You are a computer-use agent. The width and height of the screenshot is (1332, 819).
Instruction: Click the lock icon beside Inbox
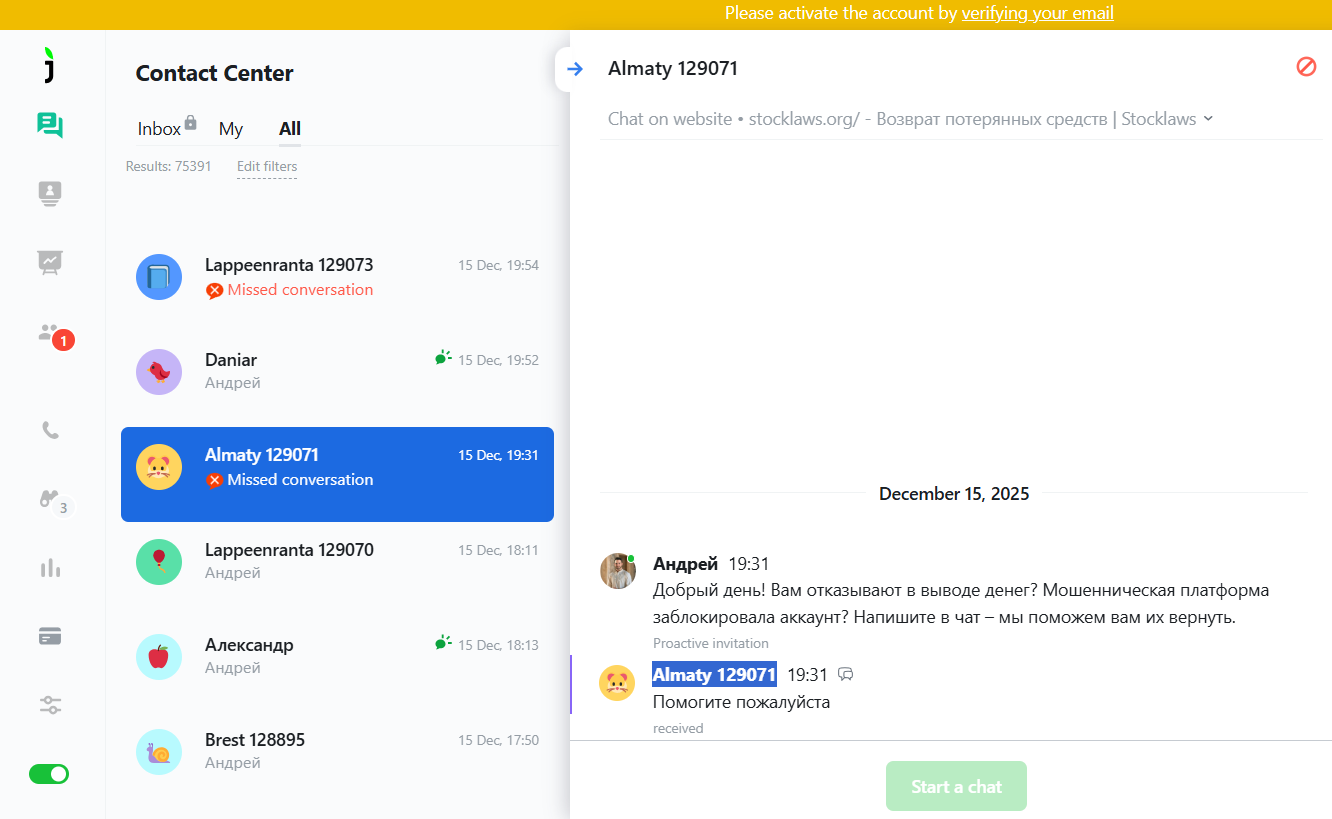pos(191,124)
